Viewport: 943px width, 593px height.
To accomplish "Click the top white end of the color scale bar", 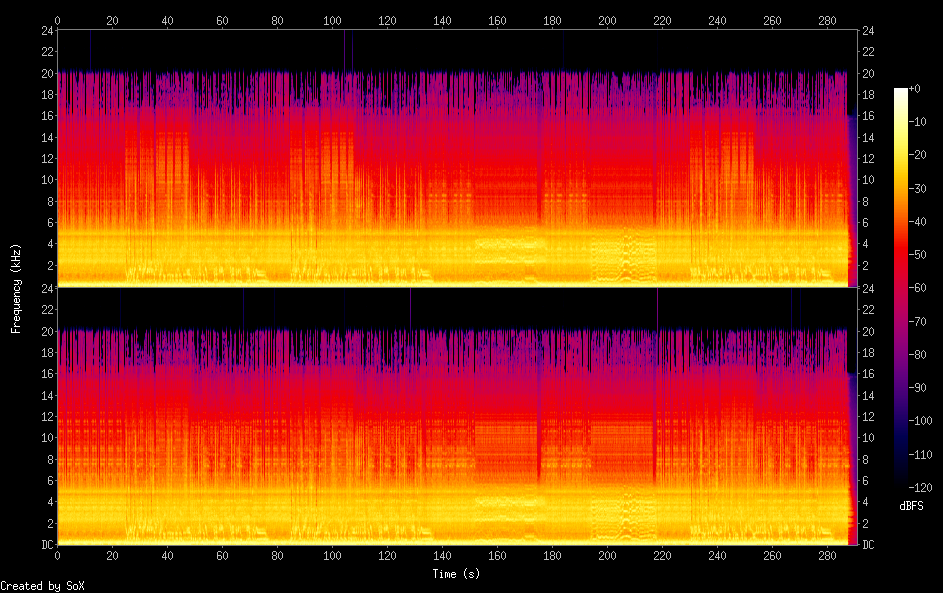I will 901,92.
